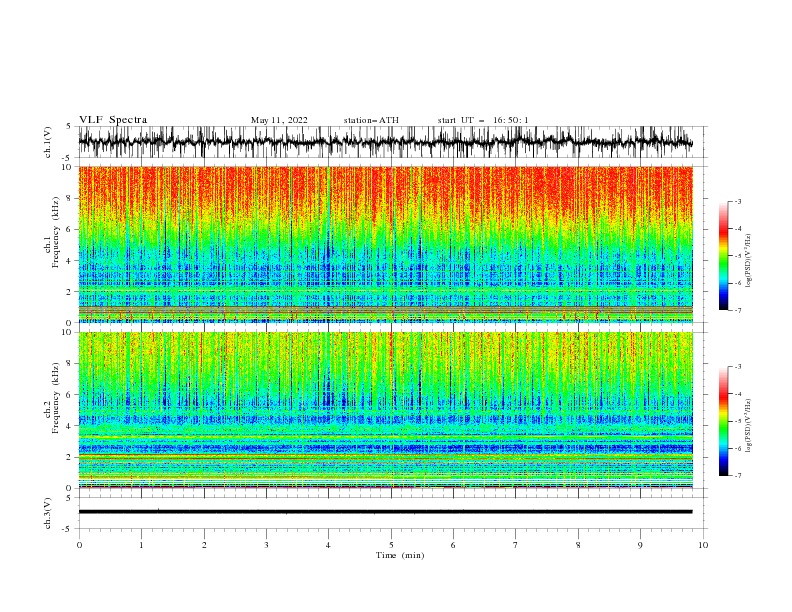Click time axis tick label "3"
This screenshot has width=792, height=612.
[x=266, y=545]
